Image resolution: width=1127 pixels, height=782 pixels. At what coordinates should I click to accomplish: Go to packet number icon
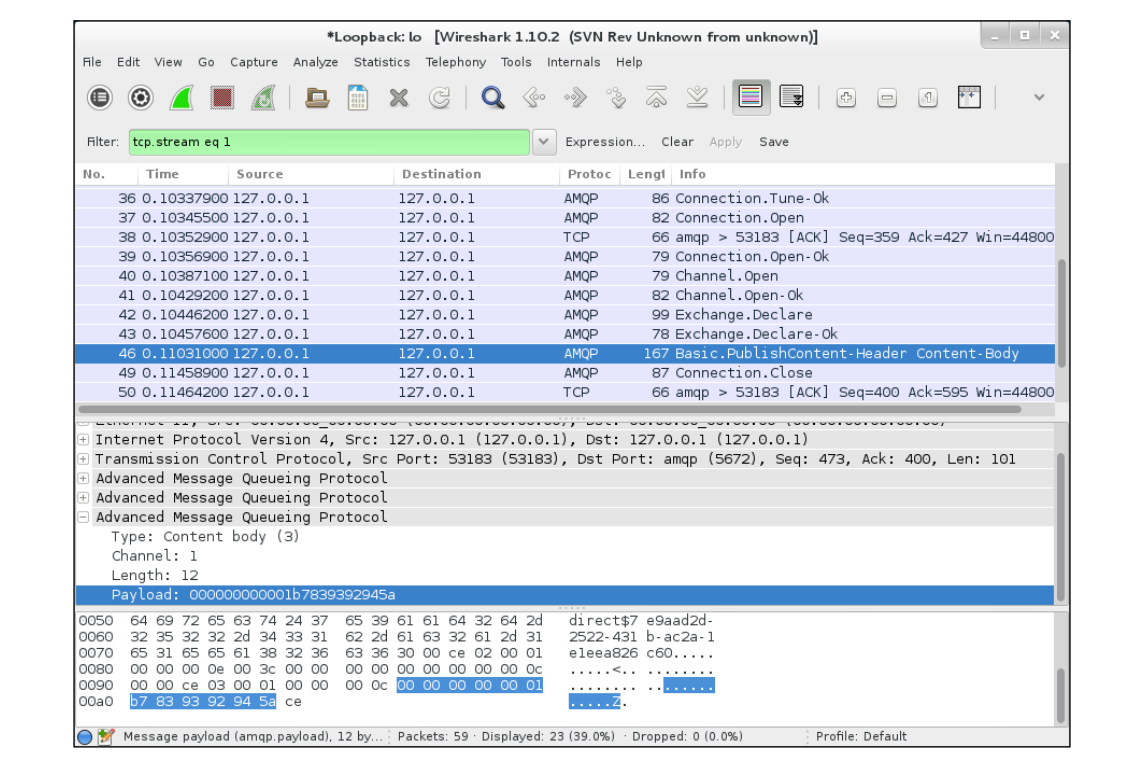tap(616, 97)
